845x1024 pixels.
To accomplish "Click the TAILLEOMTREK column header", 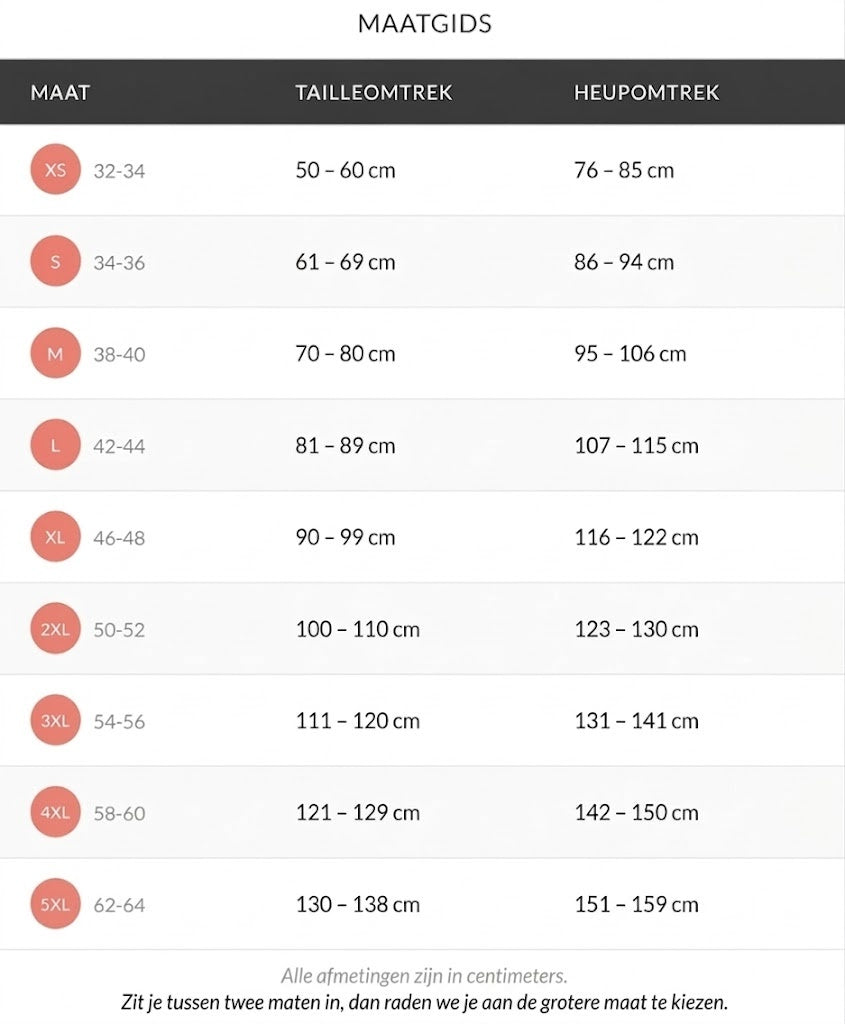I will [x=373, y=93].
